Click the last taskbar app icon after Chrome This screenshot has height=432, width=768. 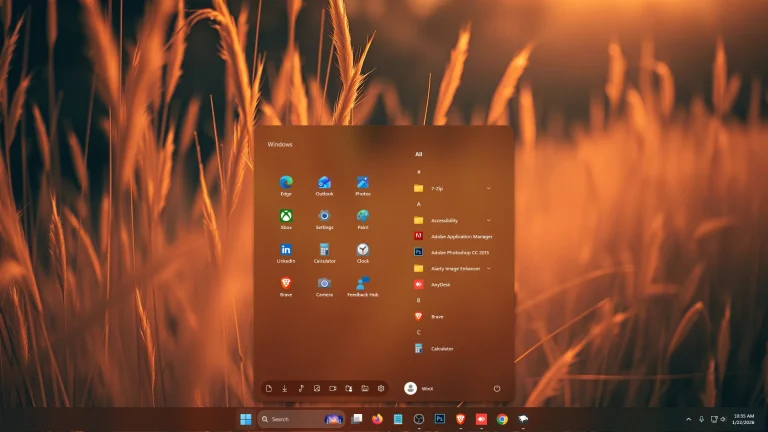pos(523,419)
